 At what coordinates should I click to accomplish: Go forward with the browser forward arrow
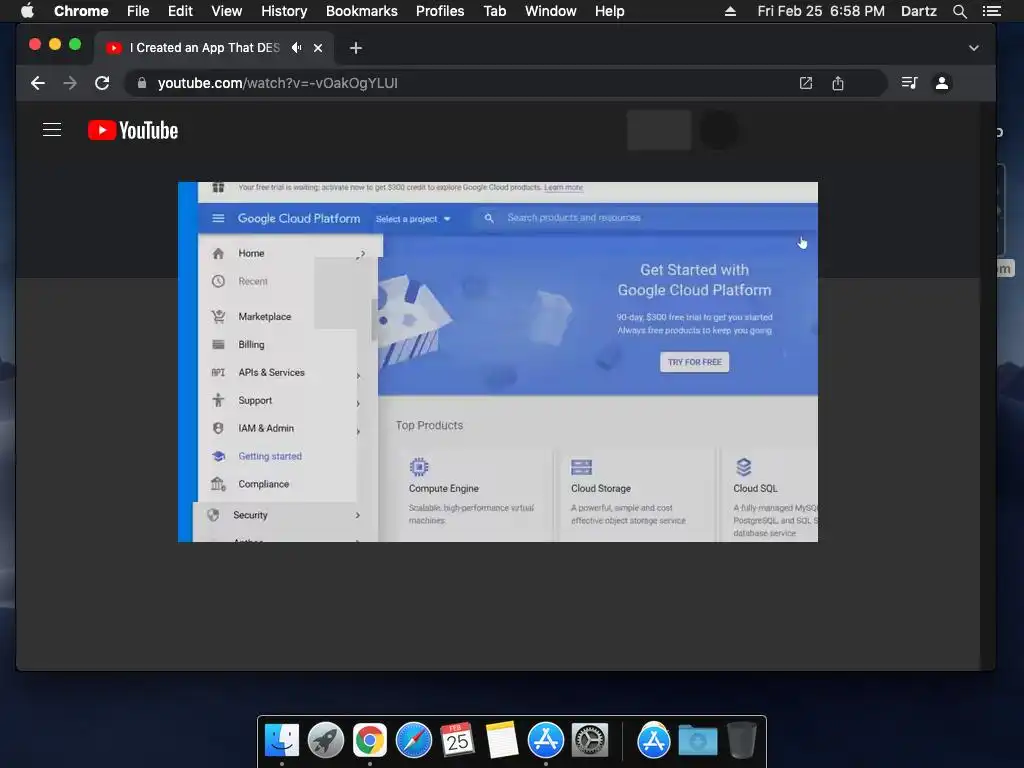(70, 83)
